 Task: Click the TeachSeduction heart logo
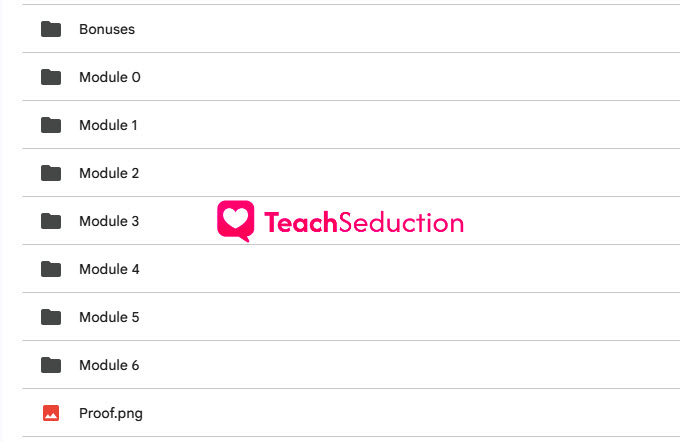(235, 221)
